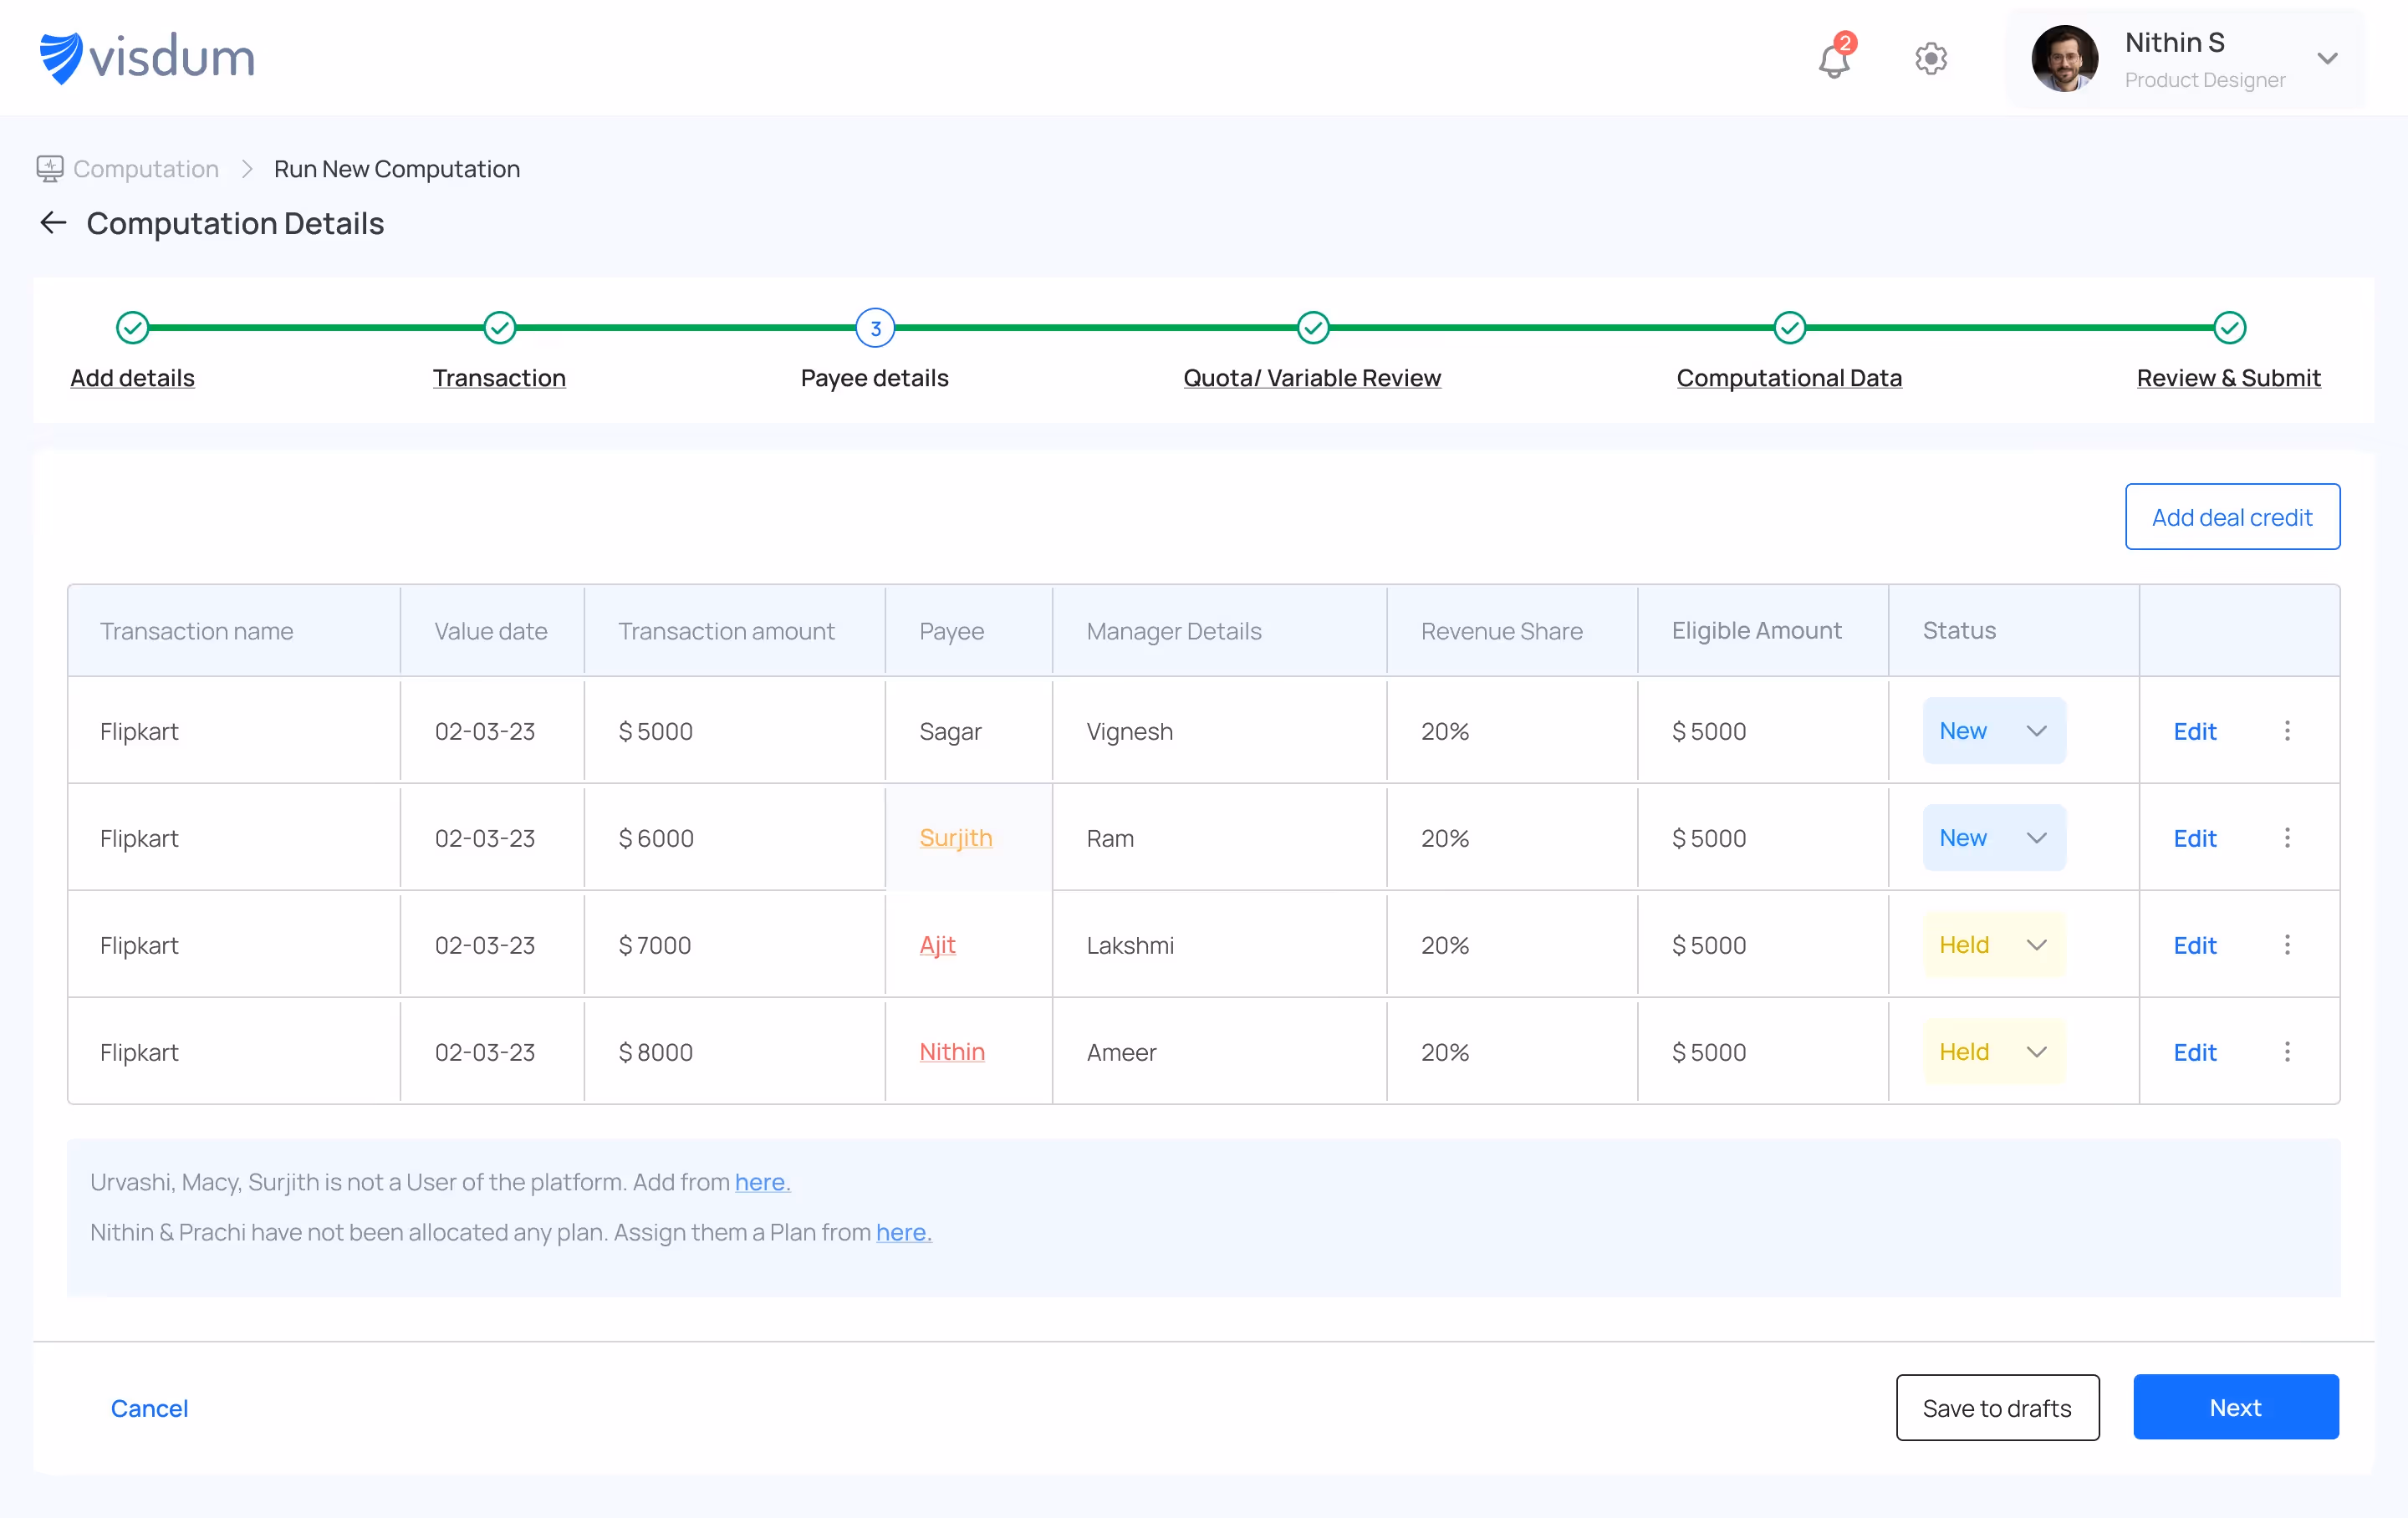Click the Computation breadcrumb monitor icon
Screen dimensions: 2408x1518
(50, 168)
